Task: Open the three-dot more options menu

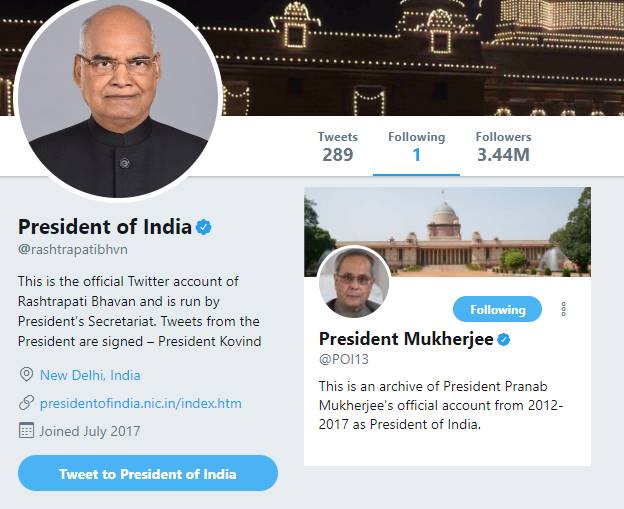Action: [x=563, y=309]
